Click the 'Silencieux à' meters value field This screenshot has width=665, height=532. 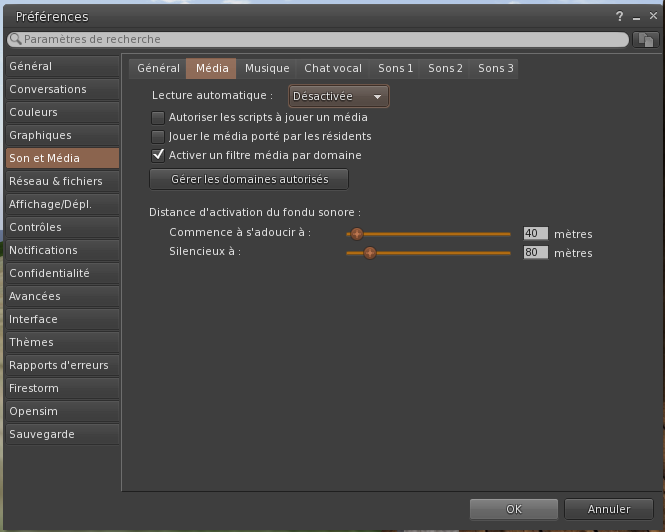pos(535,253)
